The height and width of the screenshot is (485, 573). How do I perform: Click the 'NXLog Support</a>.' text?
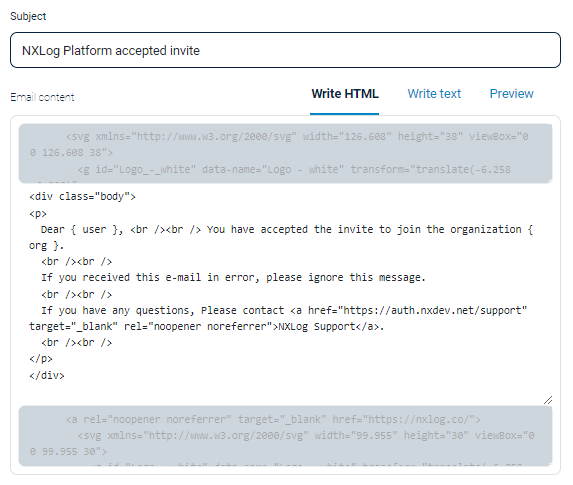[331, 326]
